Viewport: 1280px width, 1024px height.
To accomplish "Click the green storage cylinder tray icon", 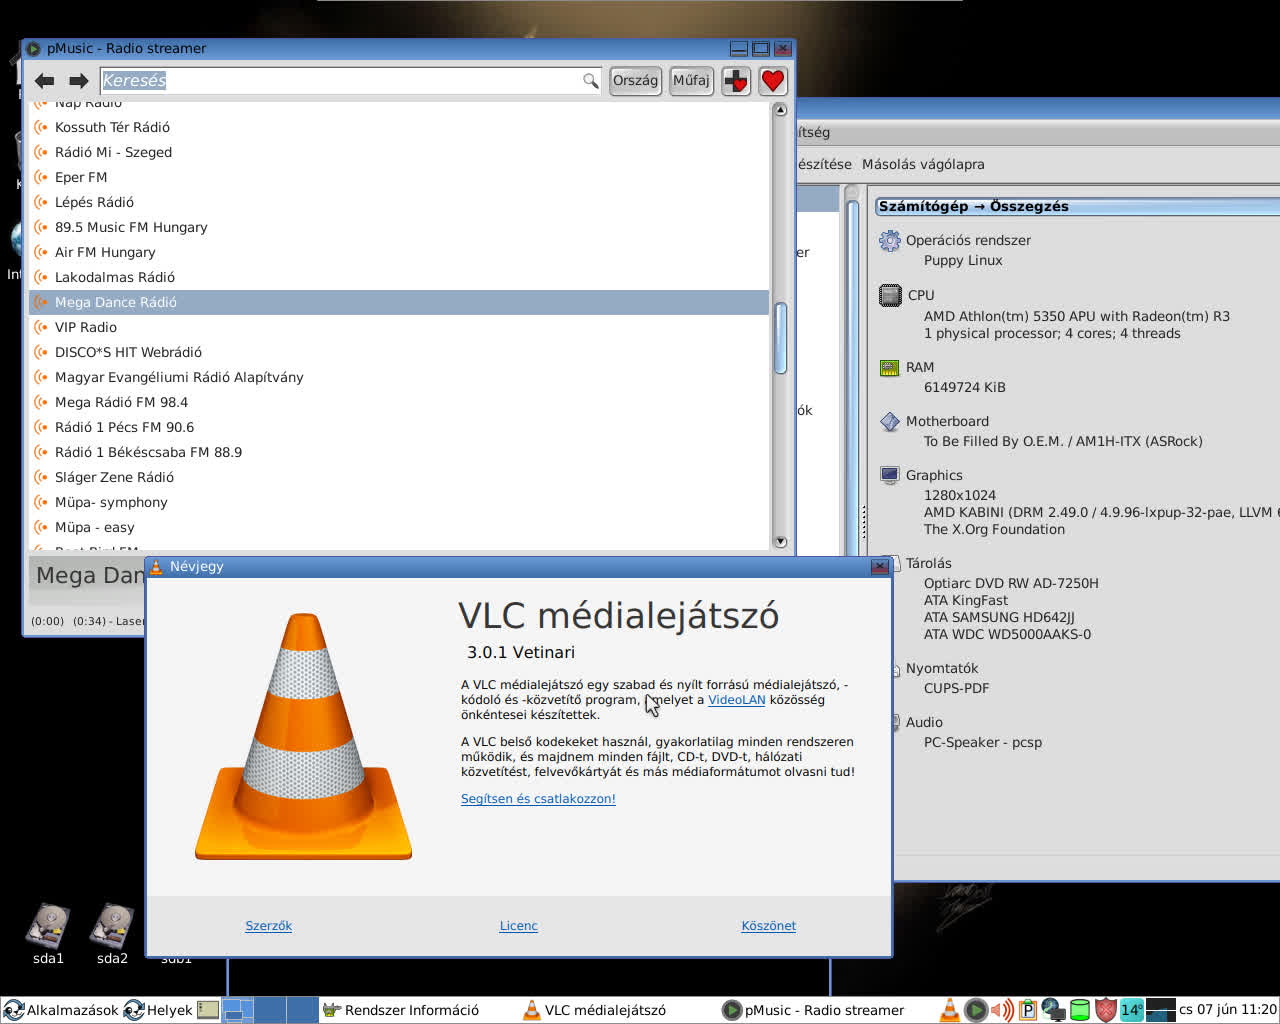I will pos(1080,1010).
